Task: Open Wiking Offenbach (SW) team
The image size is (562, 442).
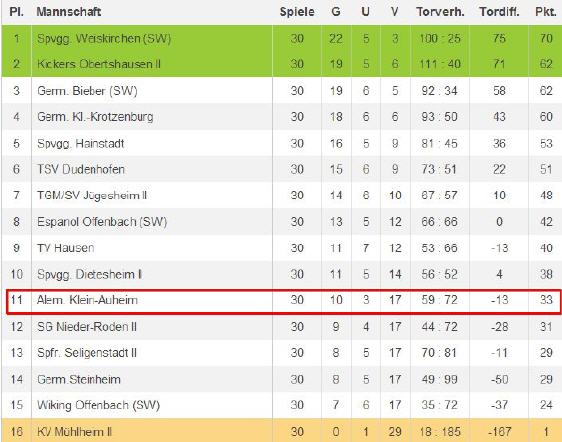Action: click(98, 405)
